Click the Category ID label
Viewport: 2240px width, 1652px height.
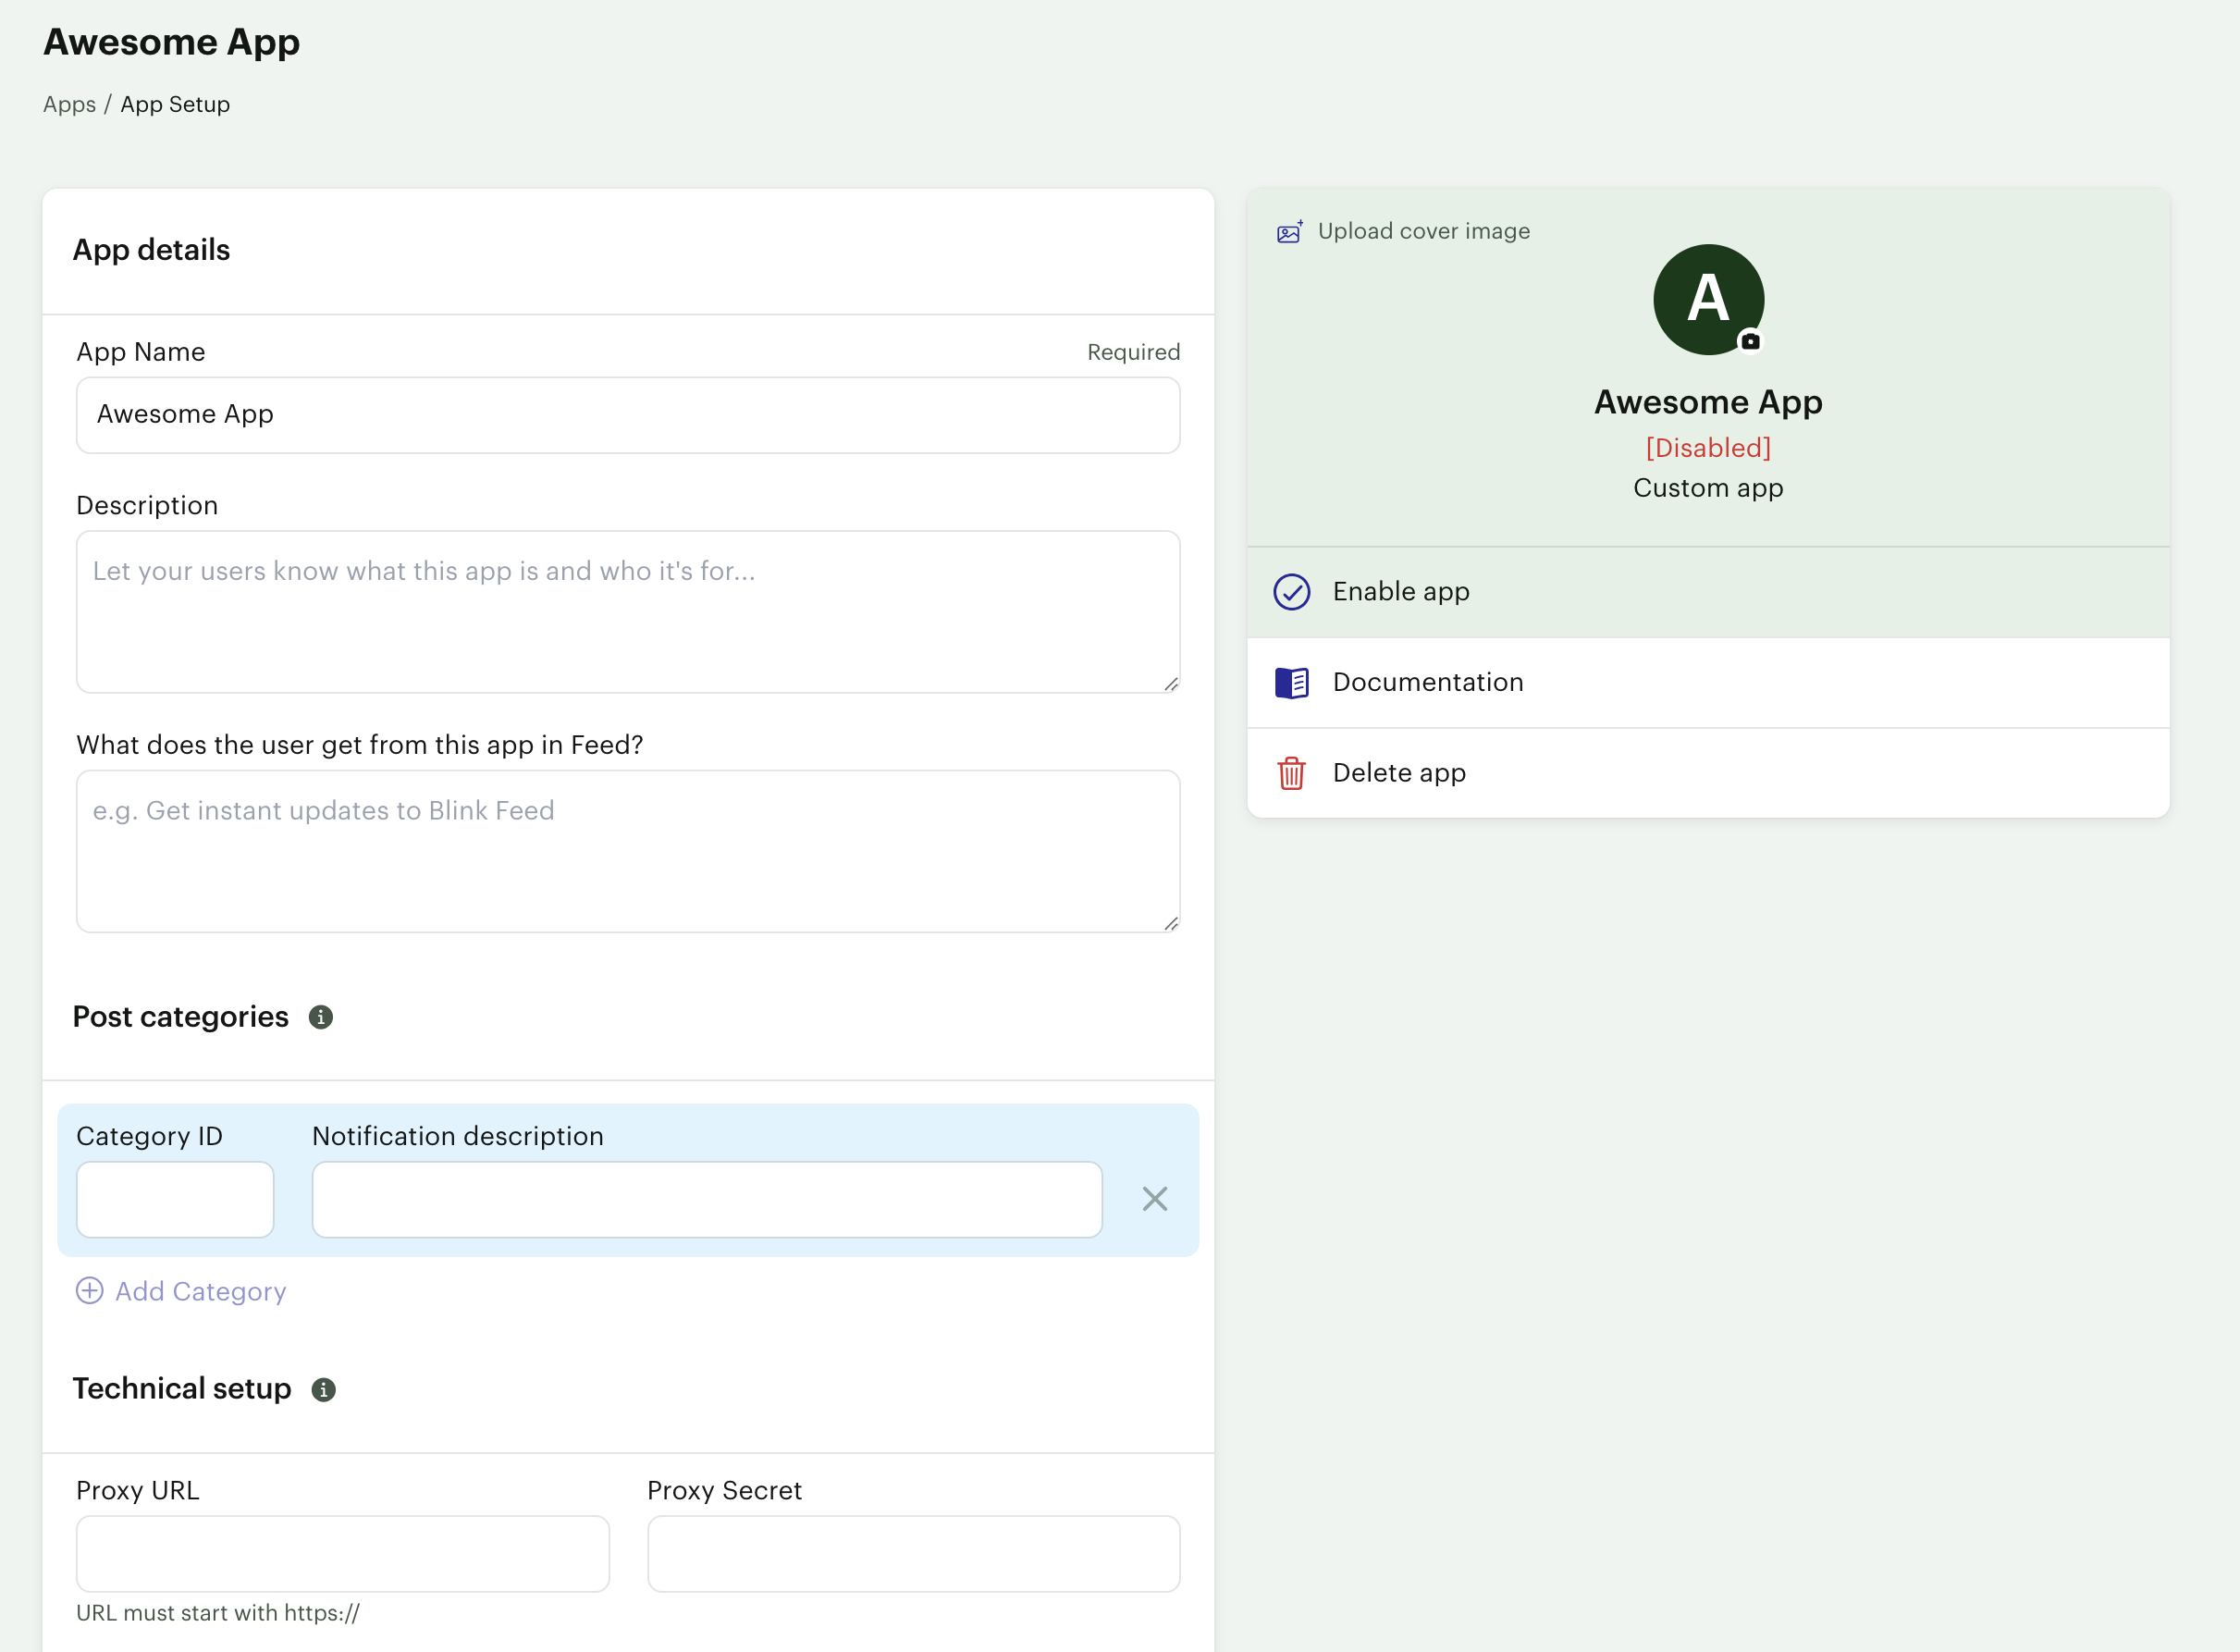click(x=150, y=1136)
